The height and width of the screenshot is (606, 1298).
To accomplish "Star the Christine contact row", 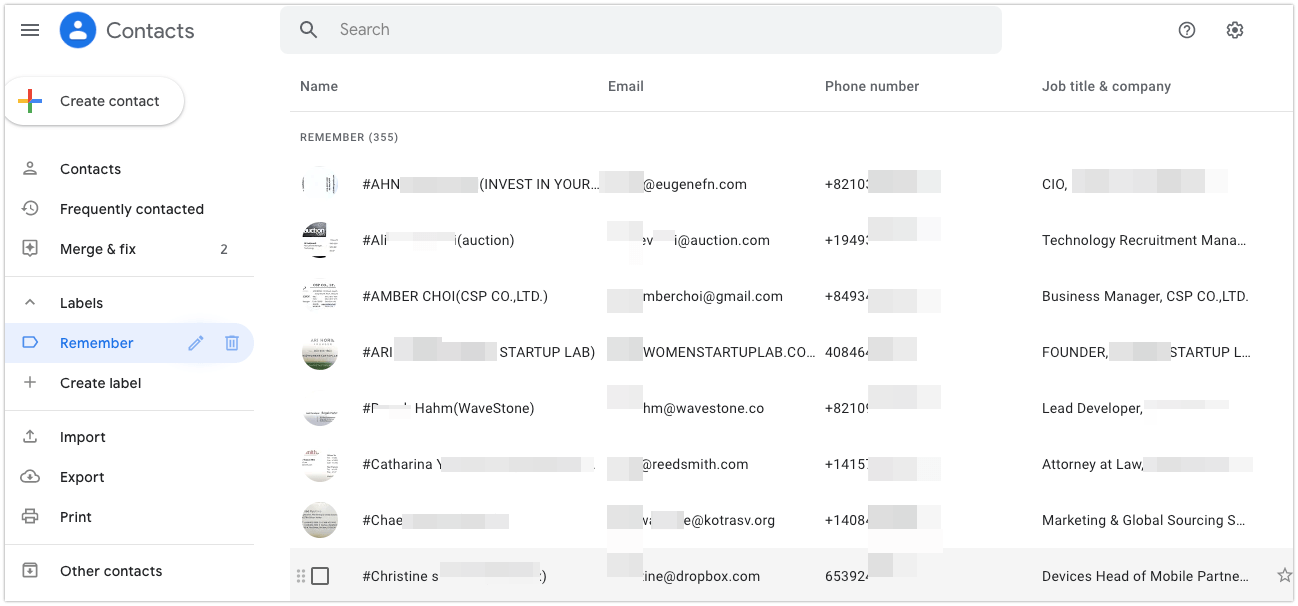I will click(x=1284, y=575).
